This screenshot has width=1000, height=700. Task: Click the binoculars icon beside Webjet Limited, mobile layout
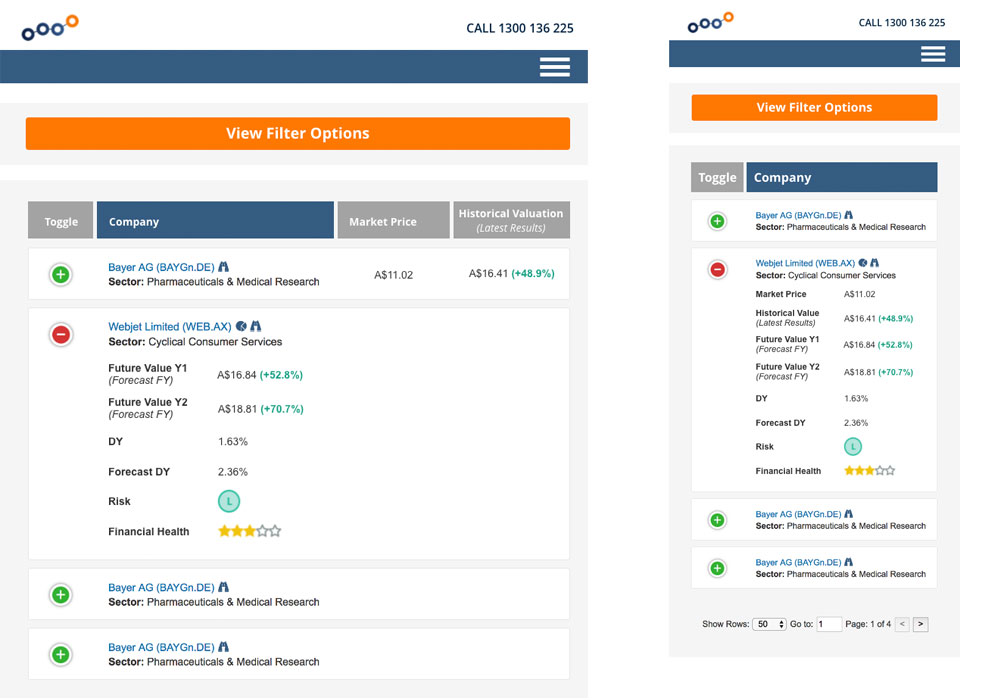(874, 263)
